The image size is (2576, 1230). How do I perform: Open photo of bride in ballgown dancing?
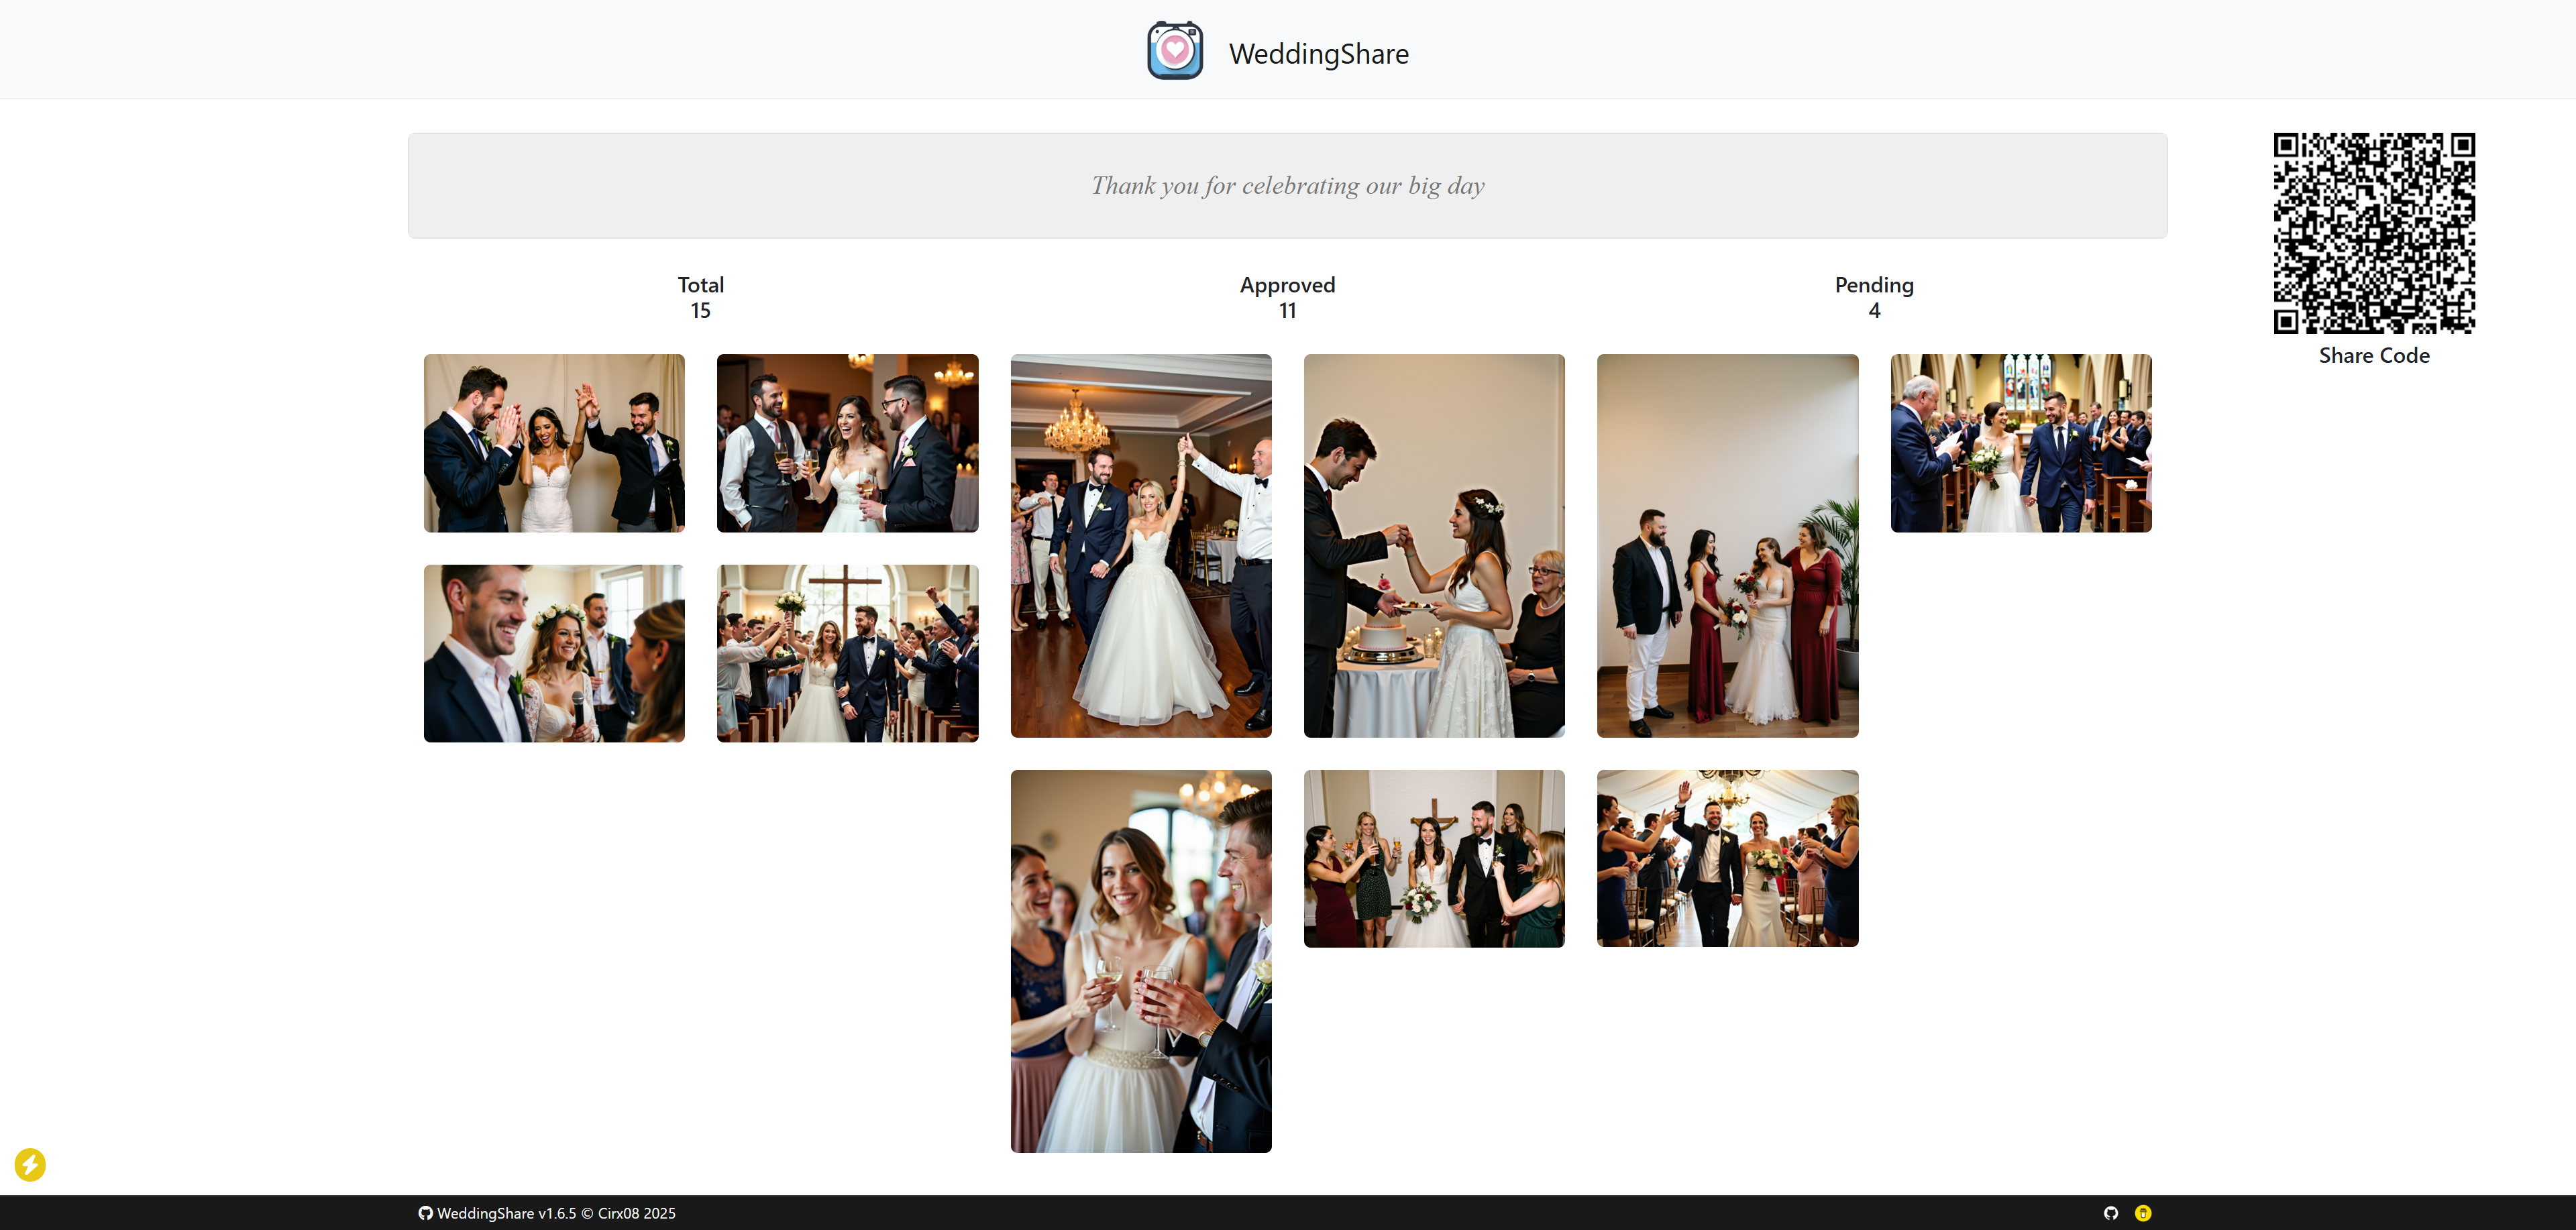pos(1140,546)
